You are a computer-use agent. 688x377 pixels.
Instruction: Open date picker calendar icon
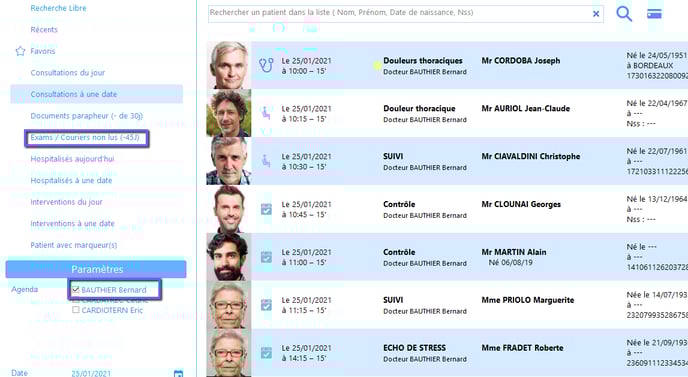(178, 373)
